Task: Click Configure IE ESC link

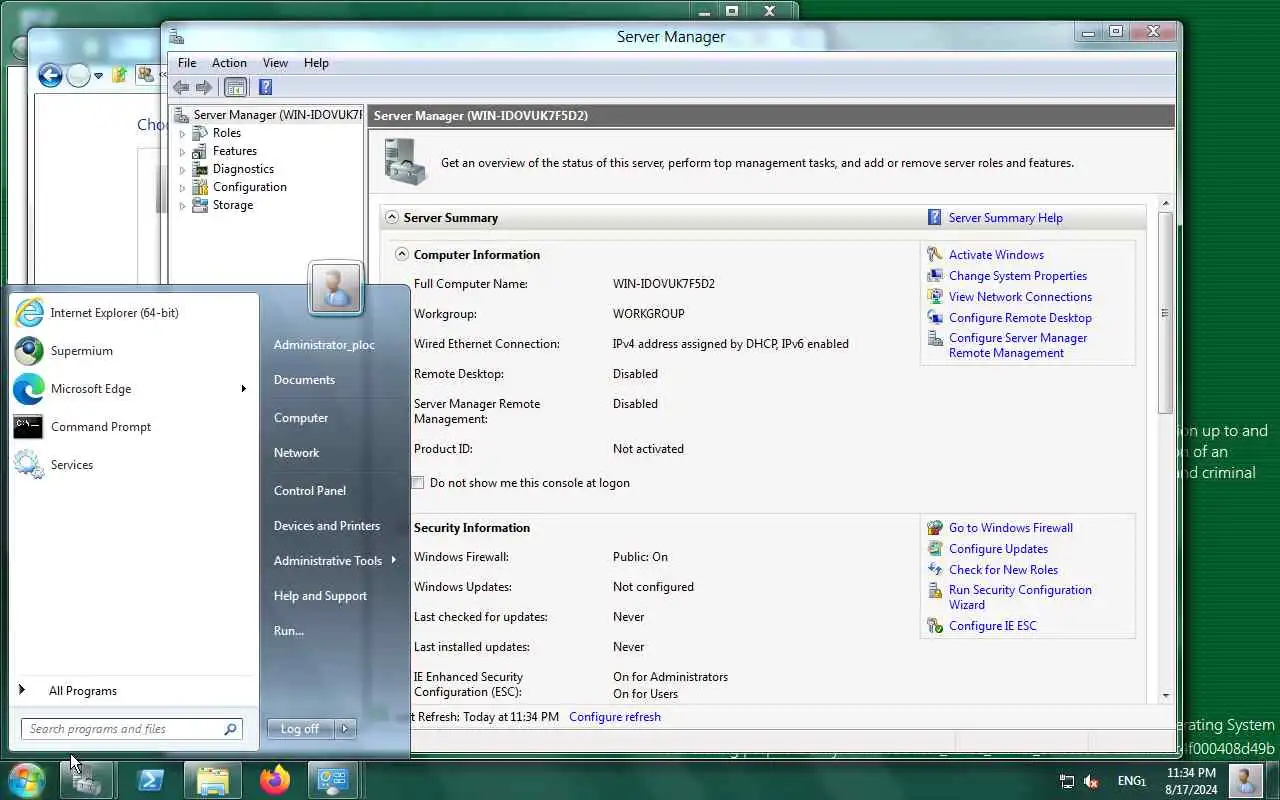Action: [993, 626]
